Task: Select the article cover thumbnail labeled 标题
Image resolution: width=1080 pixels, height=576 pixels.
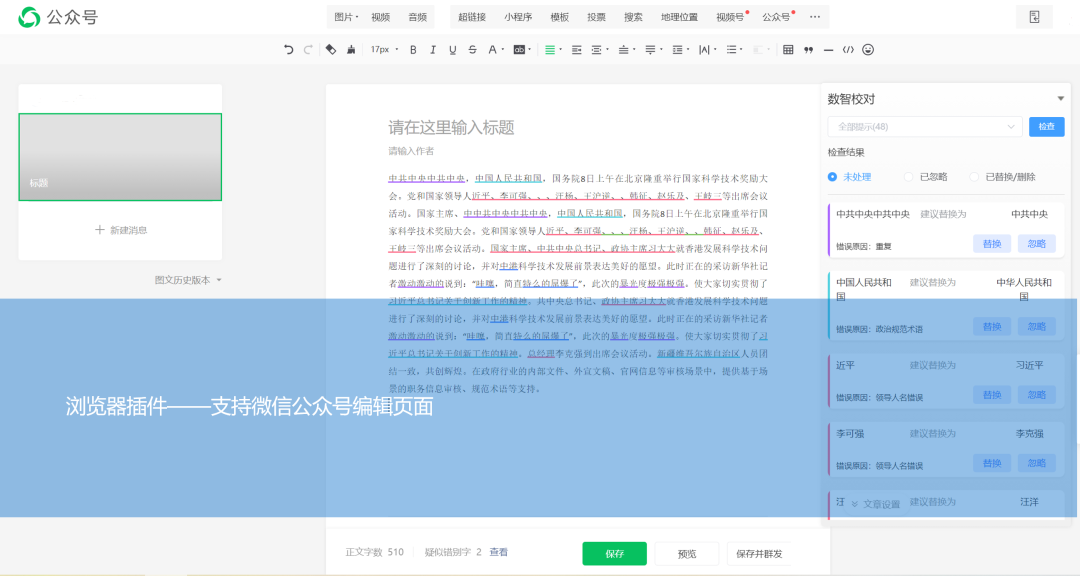Action: (121, 157)
